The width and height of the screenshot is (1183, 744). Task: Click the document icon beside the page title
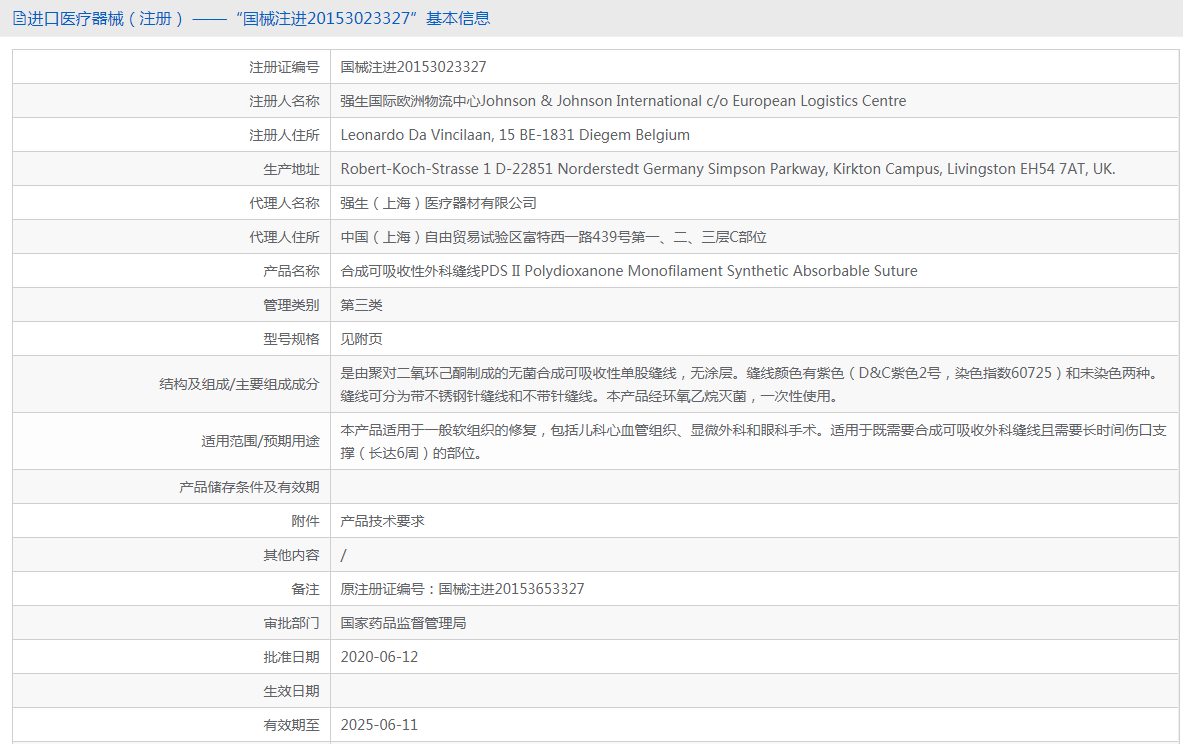point(19,19)
